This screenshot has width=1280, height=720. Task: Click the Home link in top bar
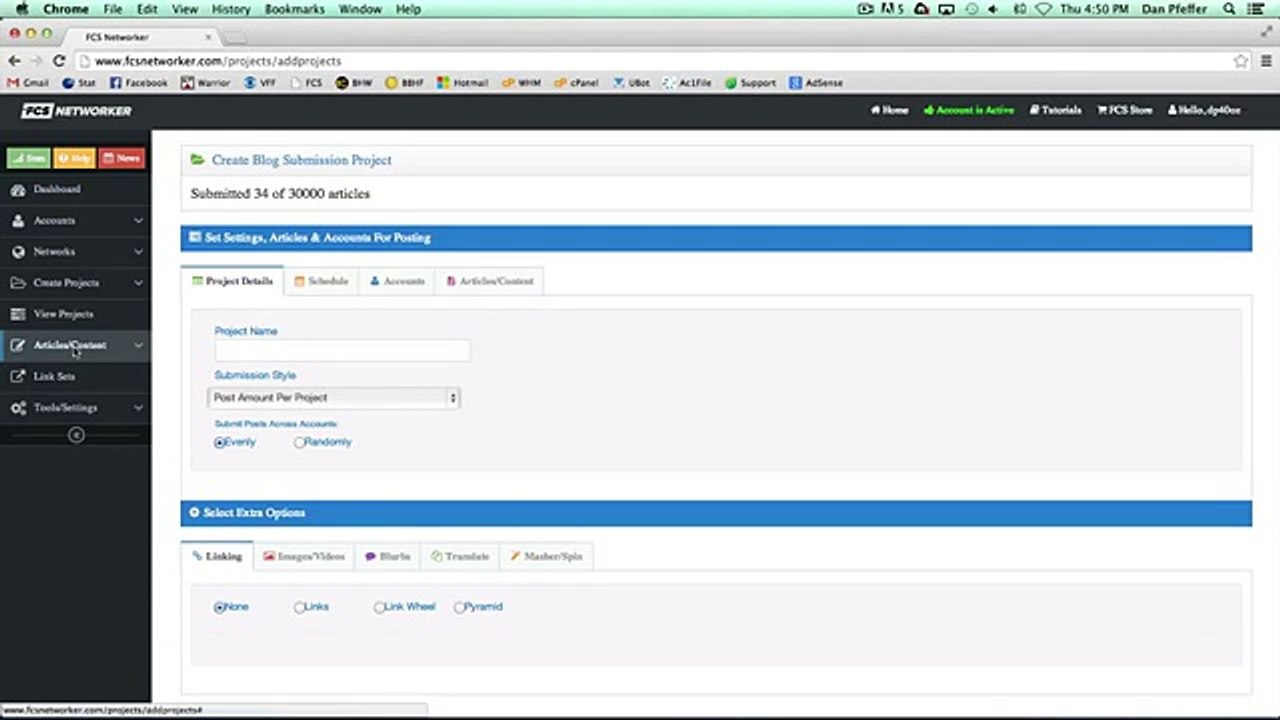pos(889,110)
